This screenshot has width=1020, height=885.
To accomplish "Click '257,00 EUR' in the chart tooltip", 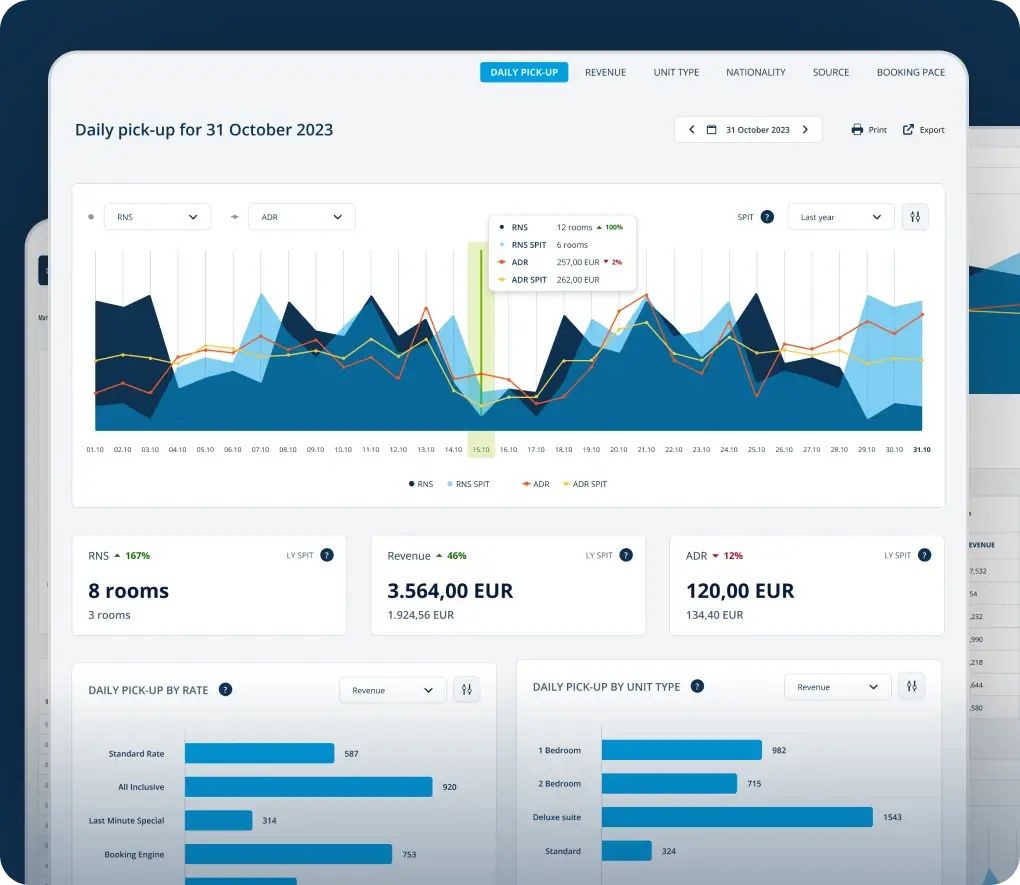I will pyautogui.click(x=578, y=262).
